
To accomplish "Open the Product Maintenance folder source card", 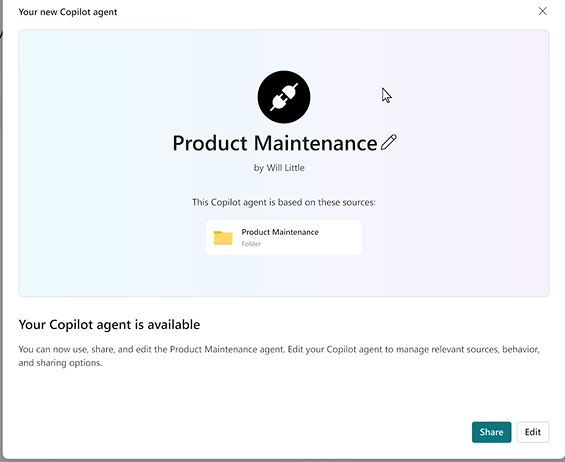I will pos(284,238).
